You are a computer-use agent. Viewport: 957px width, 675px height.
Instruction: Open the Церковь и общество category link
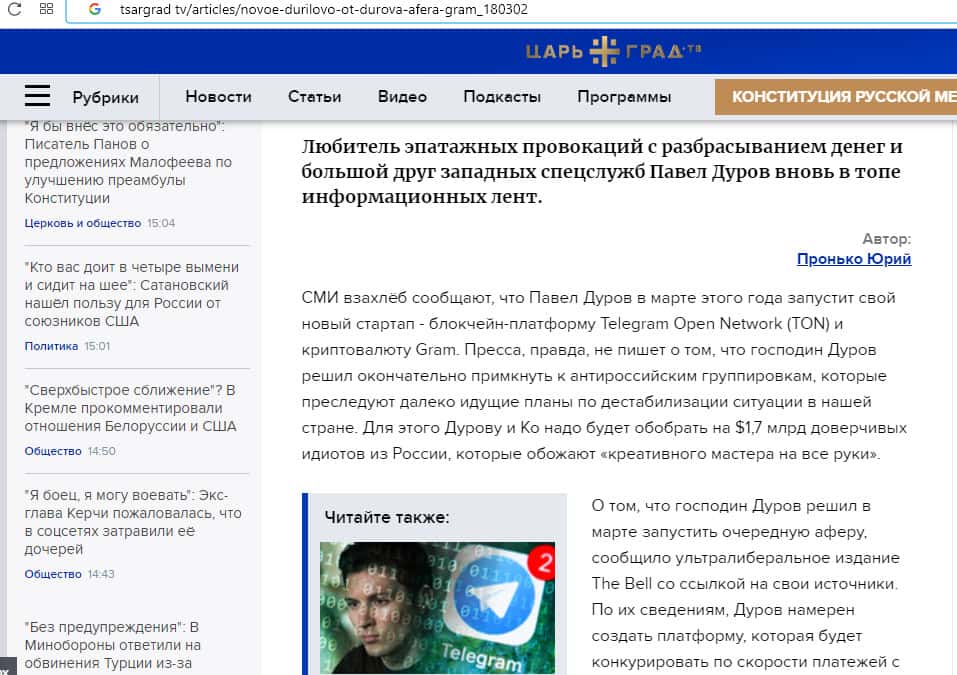[83, 223]
